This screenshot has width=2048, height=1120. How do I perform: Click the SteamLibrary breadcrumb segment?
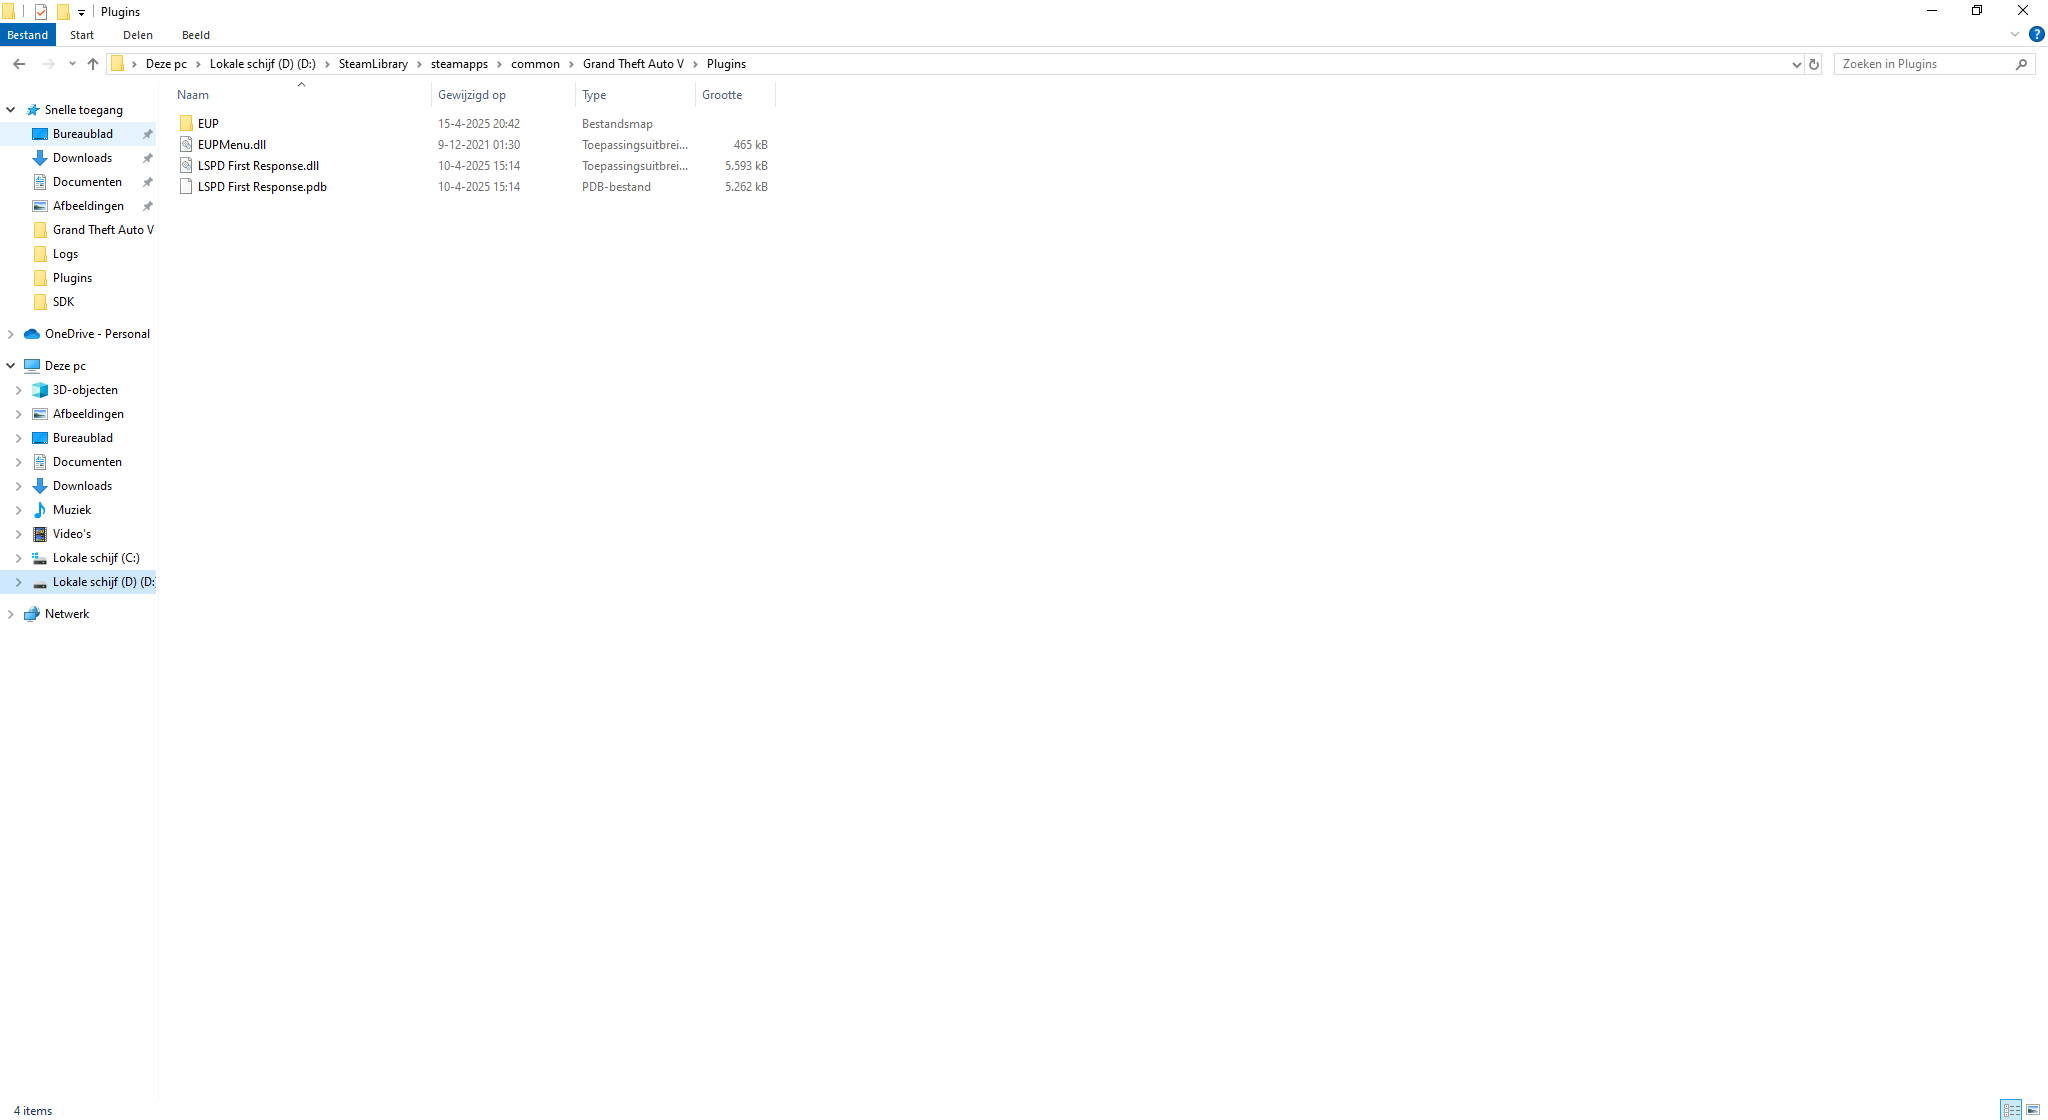373,64
